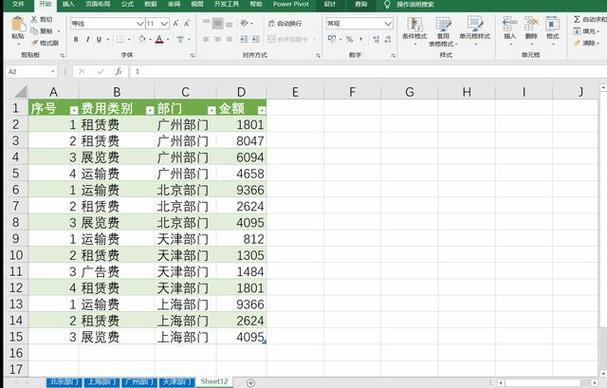Apply percent style format
This screenshot has width=607, height=388.
click(350, 39)
